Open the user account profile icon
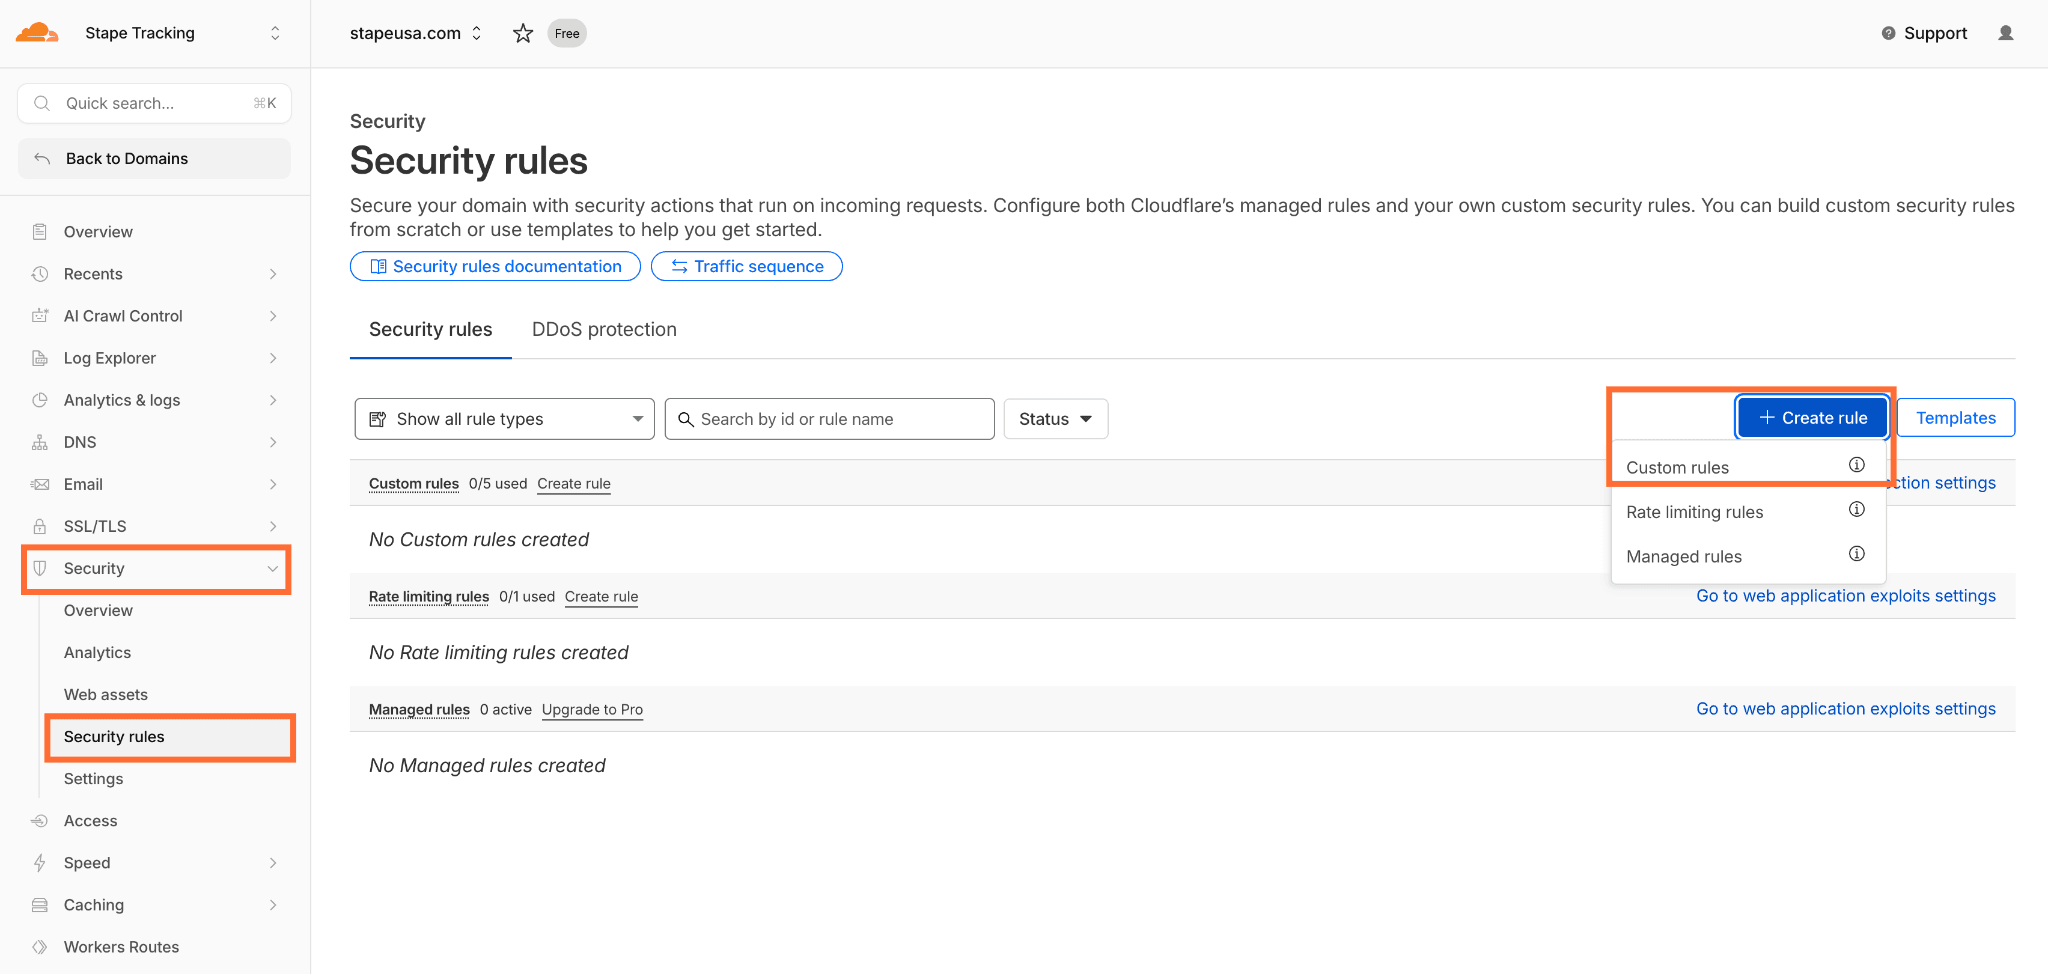 (x=2005, y=33)
